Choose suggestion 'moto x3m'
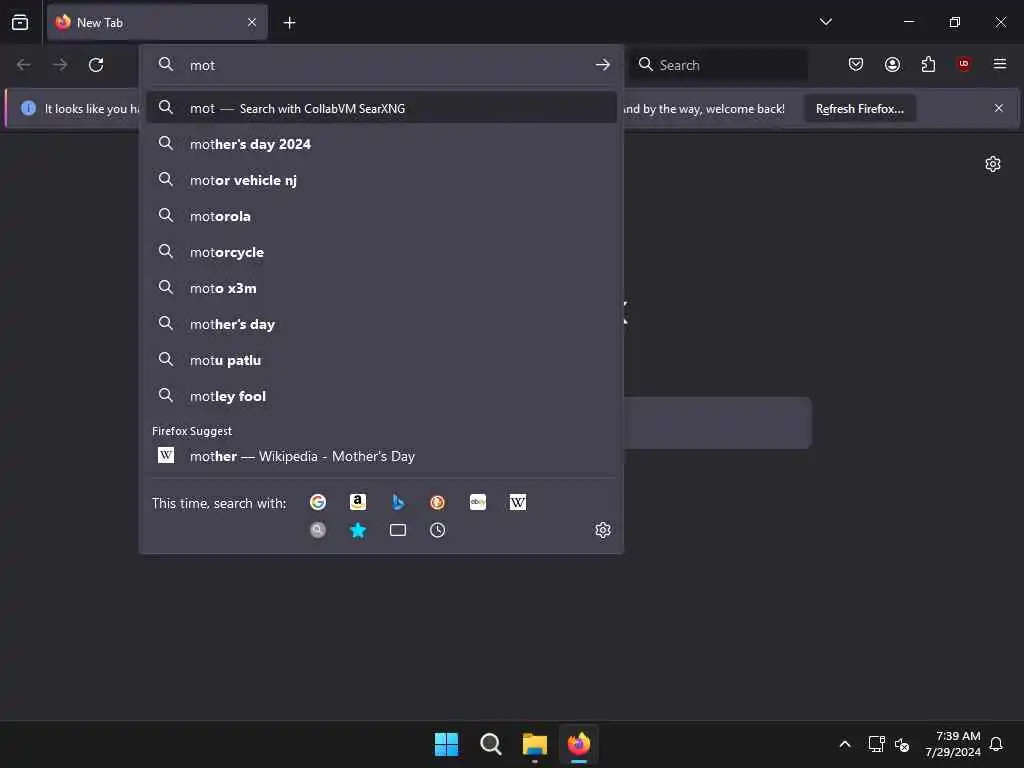 click(x=381, y=288)
